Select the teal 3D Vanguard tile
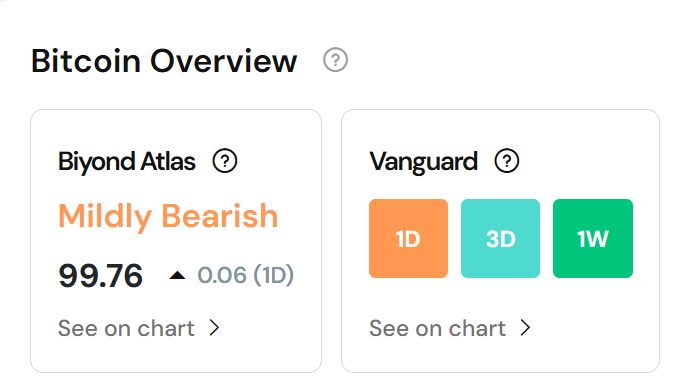The width and height of the screenshot is (680, 389). click(500, 239)
